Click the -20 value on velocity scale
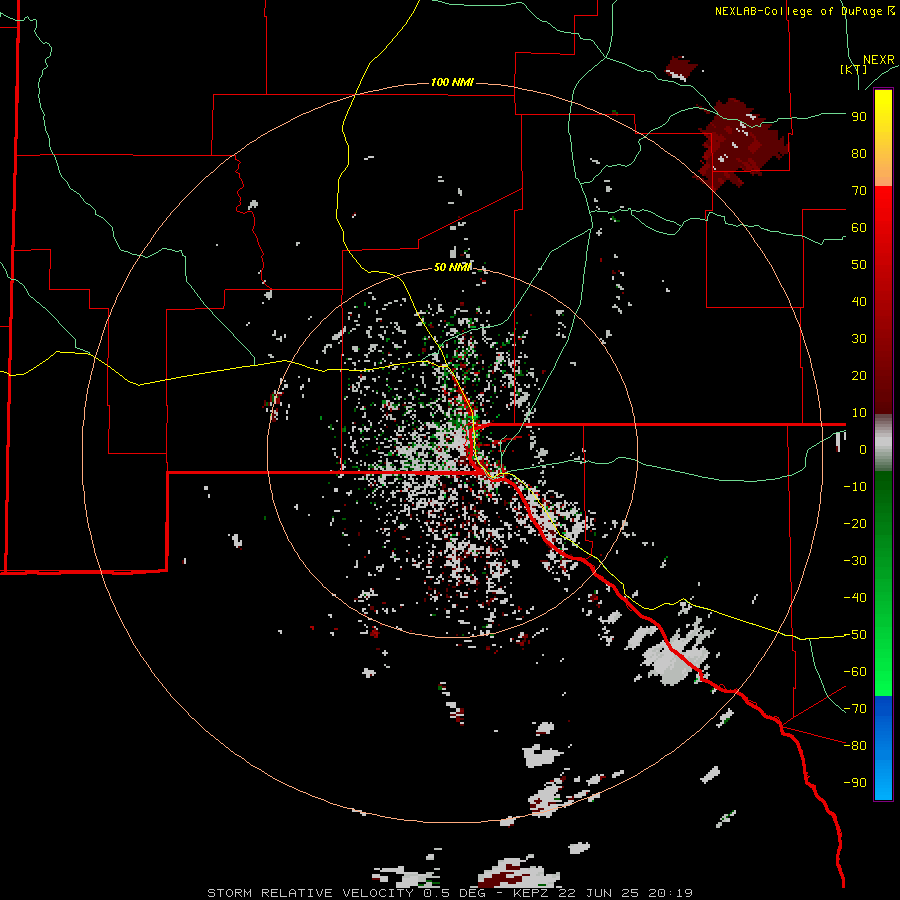Image resolution: width=900 pixels, height=900 pixels. [x=855, y=524]
